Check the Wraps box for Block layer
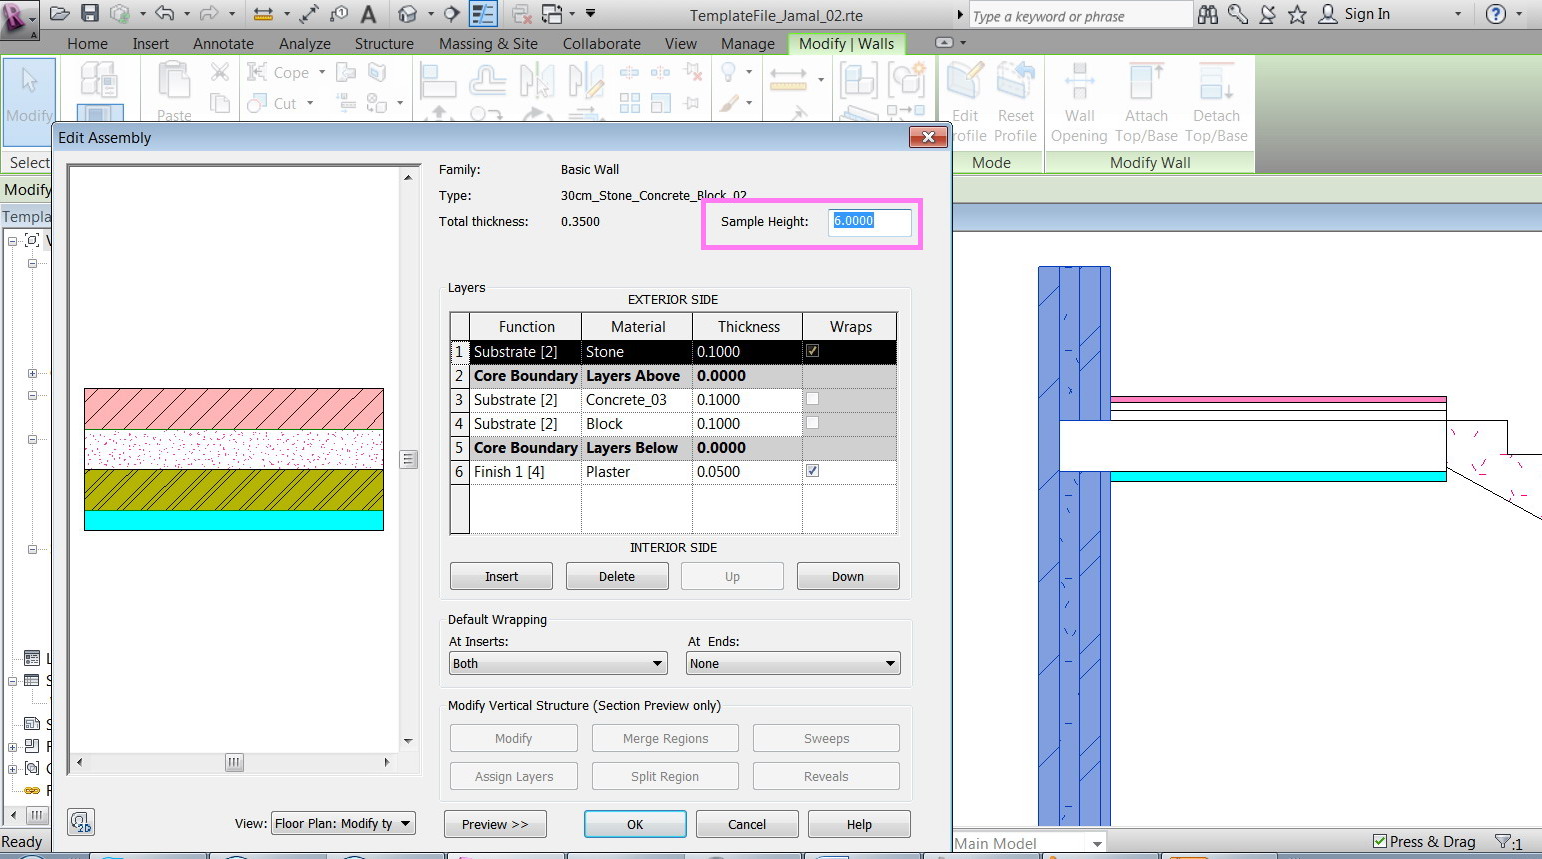The width and height of the screenshot is (1542, 859). pyautogui.click(x=813, y=423)
